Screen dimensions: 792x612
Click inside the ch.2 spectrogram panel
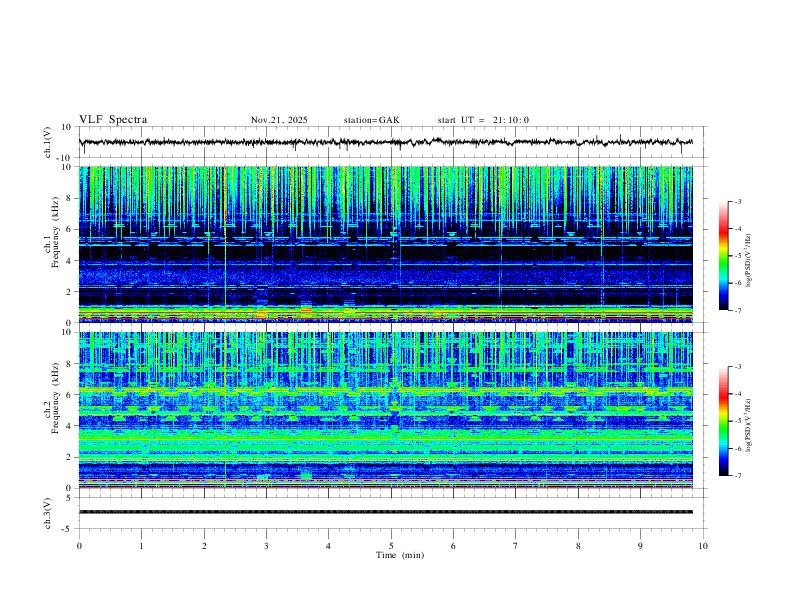click(x=386, y=410)
